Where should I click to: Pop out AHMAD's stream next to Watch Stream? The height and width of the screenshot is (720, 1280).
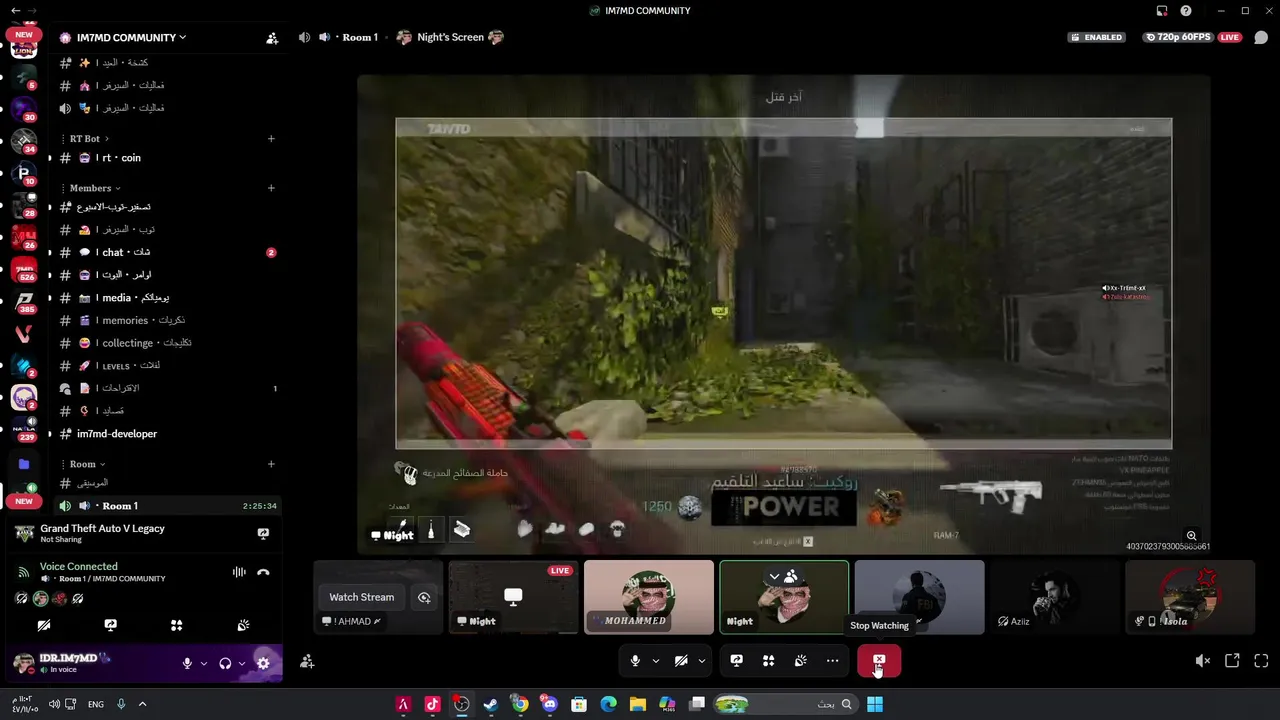(x=424, y=597)
